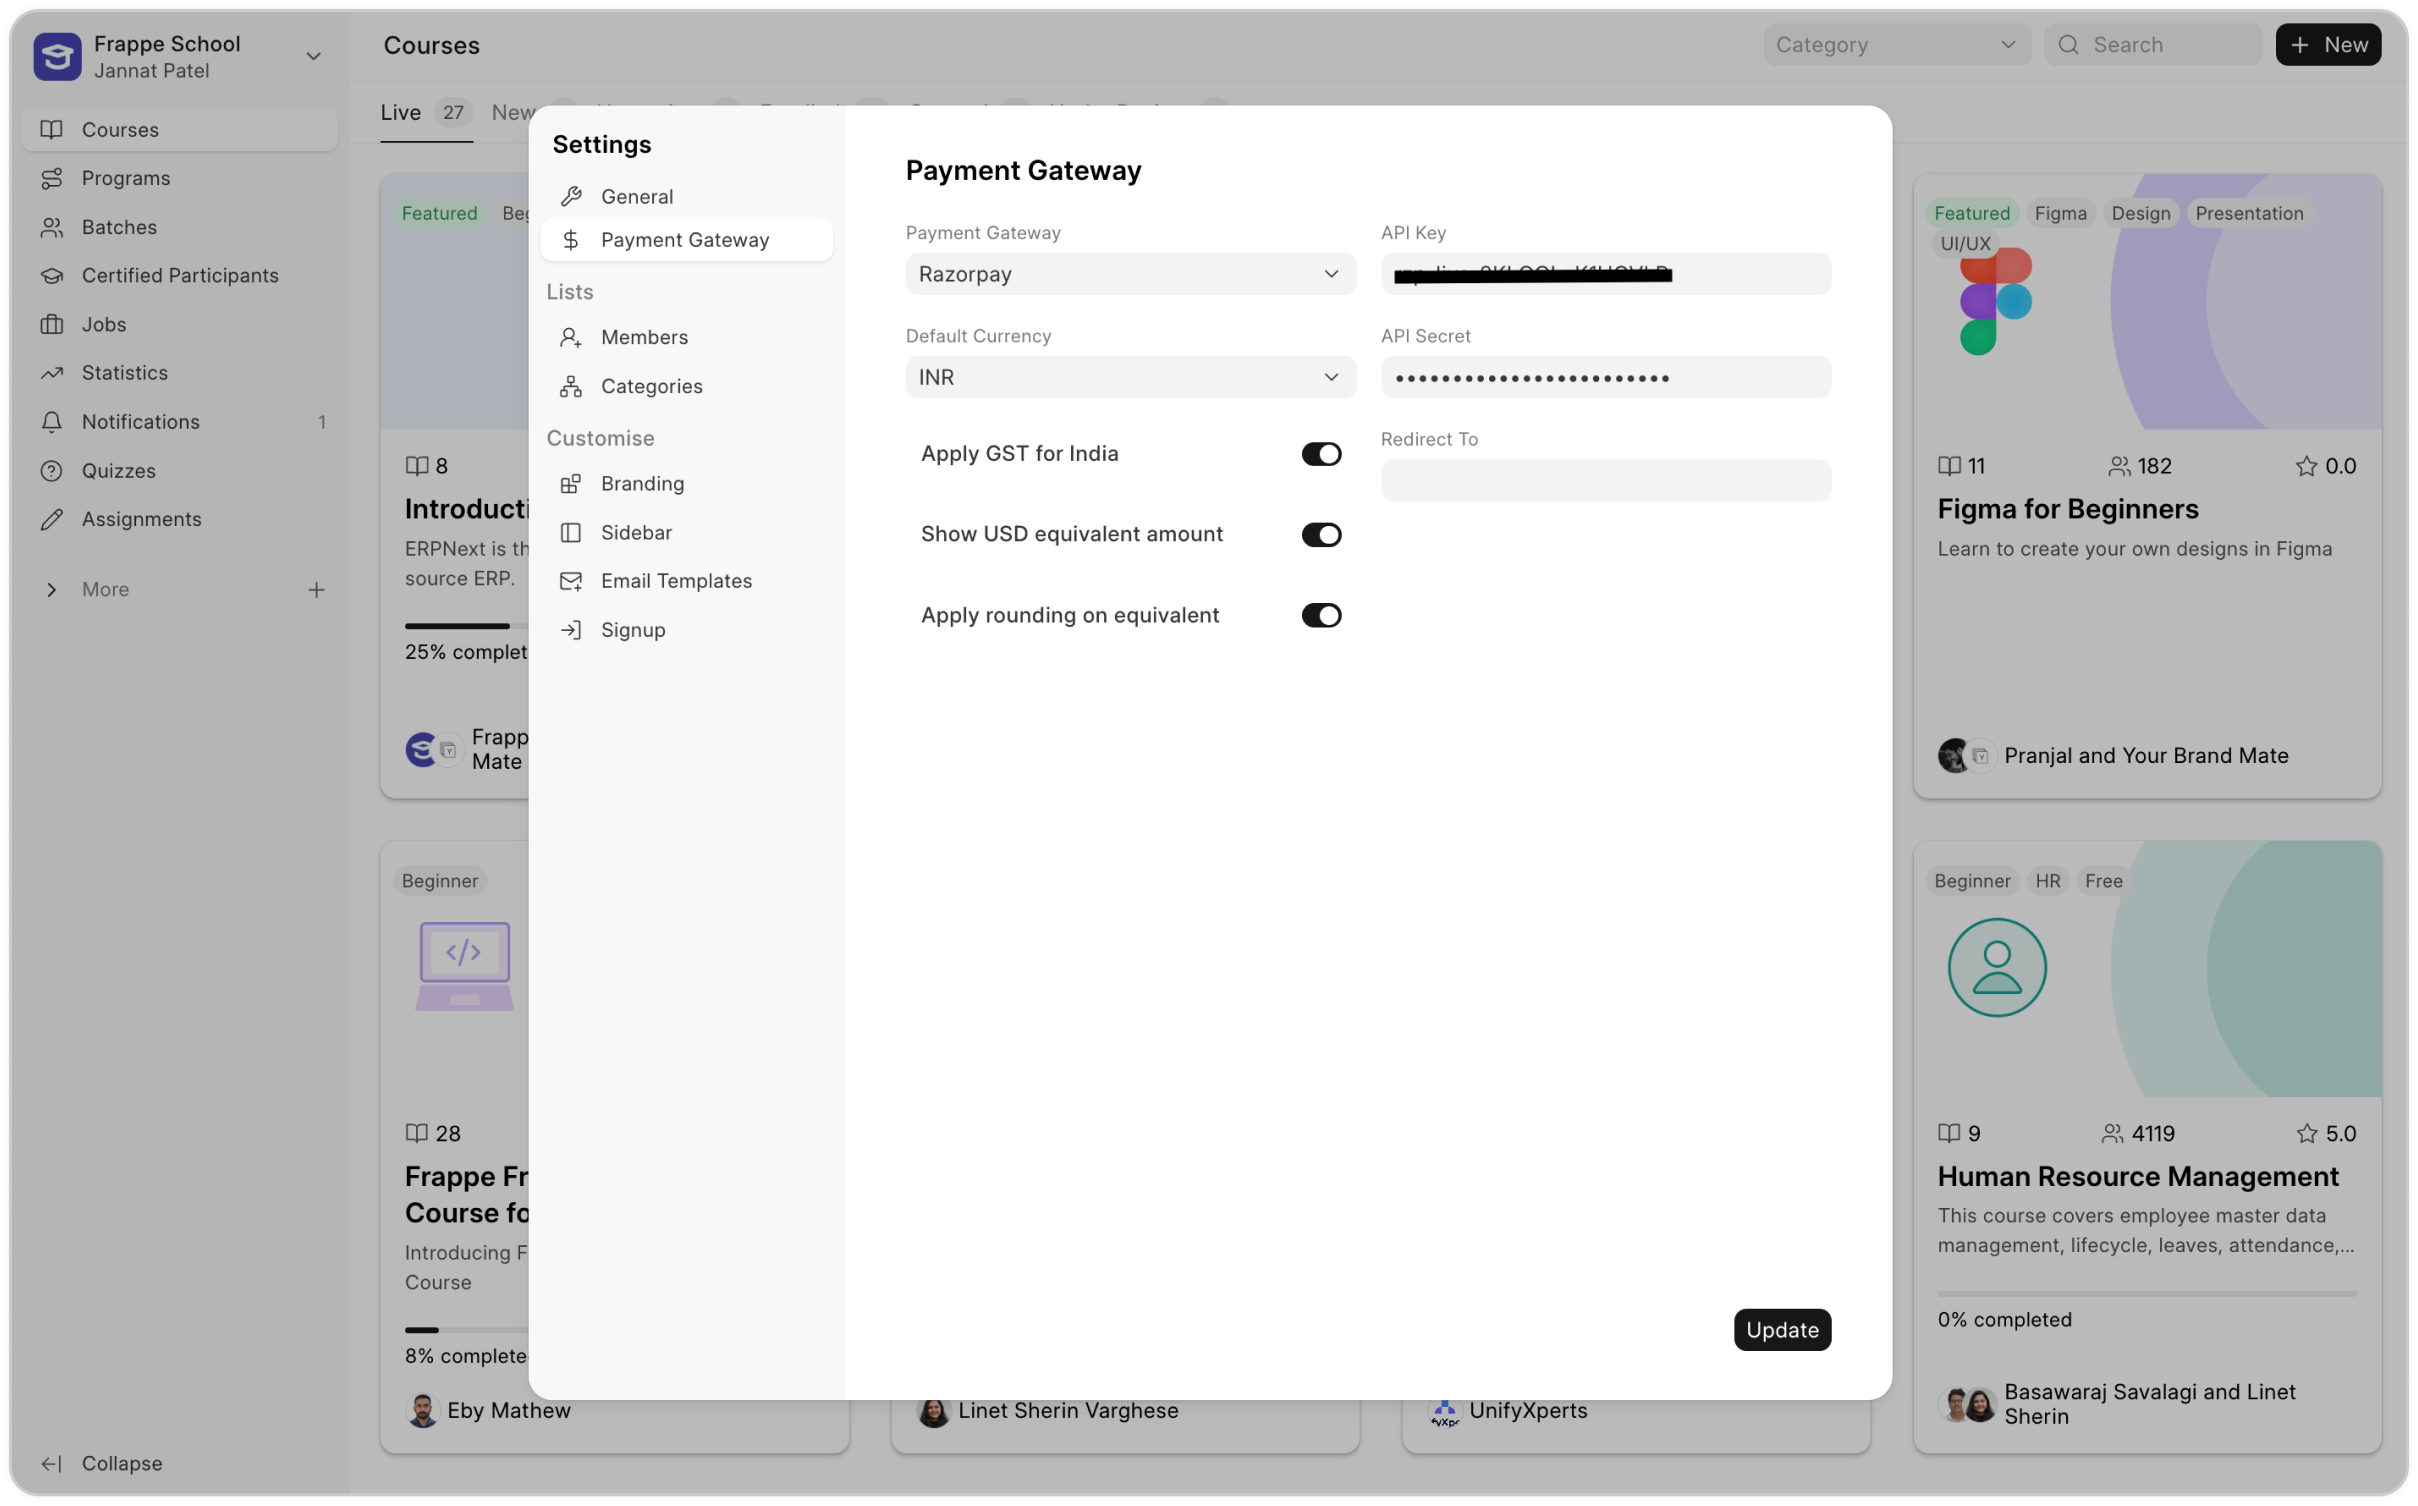2418x1506 pixels.
Task: Click the Redirect To input field
Action: point(1605,481)
